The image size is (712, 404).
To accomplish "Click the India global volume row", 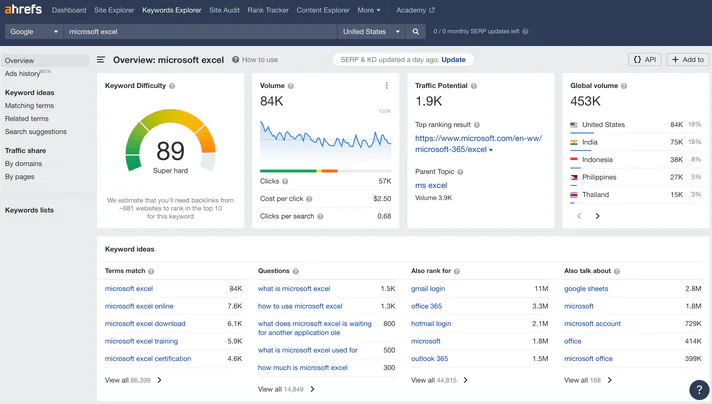I will (636, 143).
